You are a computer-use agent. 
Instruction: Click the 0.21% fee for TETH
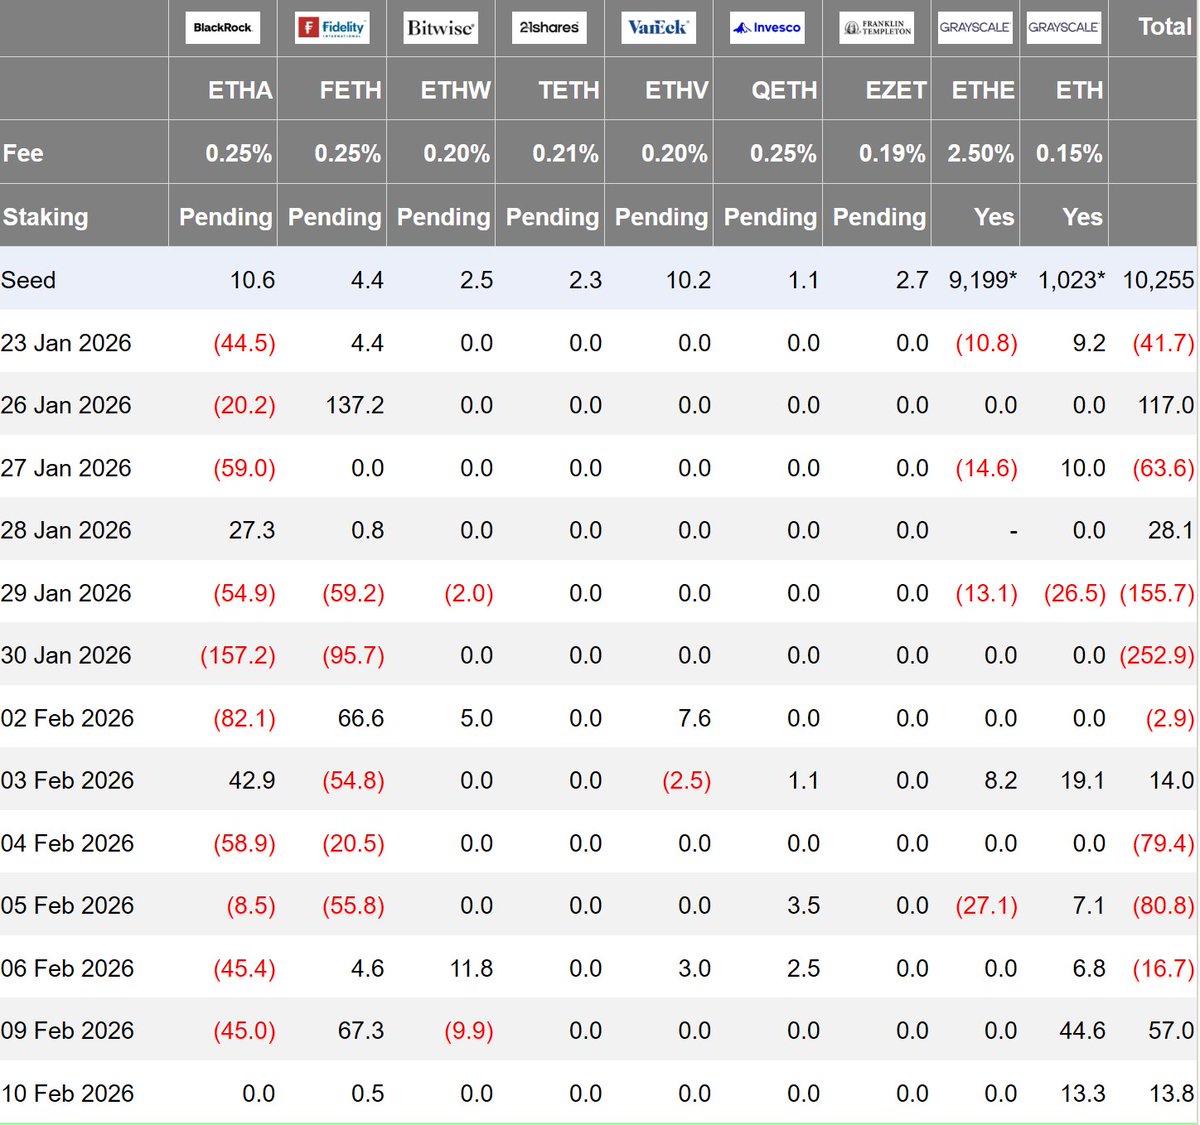pyautogui.click(x=565, y=154)
